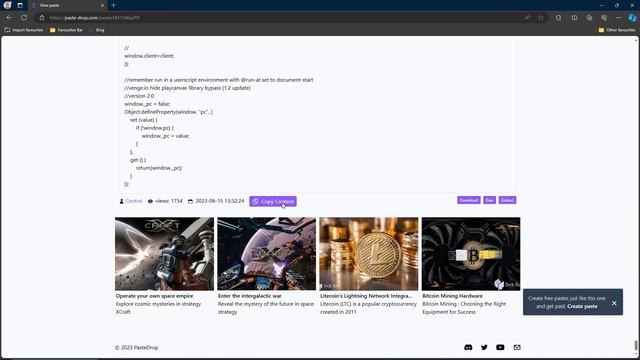This screenshot has height=360, width=640.
Task: Click the 'views: 1754' text
Action: (x=169, y=201)
